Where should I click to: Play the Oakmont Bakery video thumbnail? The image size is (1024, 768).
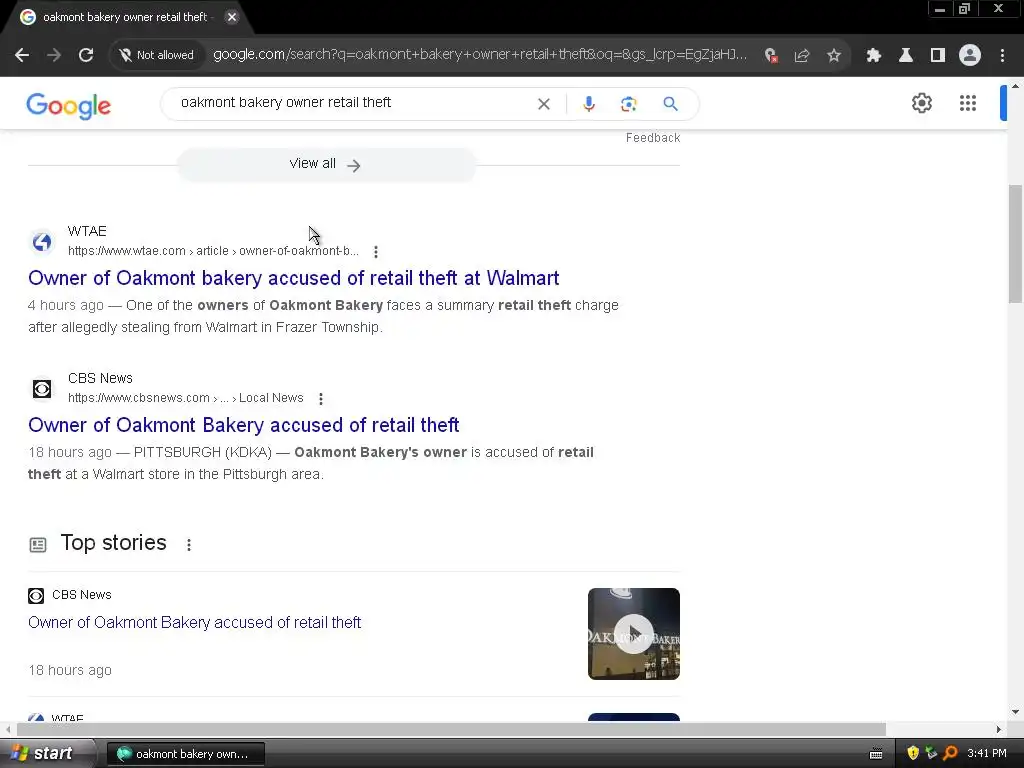point(633,633)
